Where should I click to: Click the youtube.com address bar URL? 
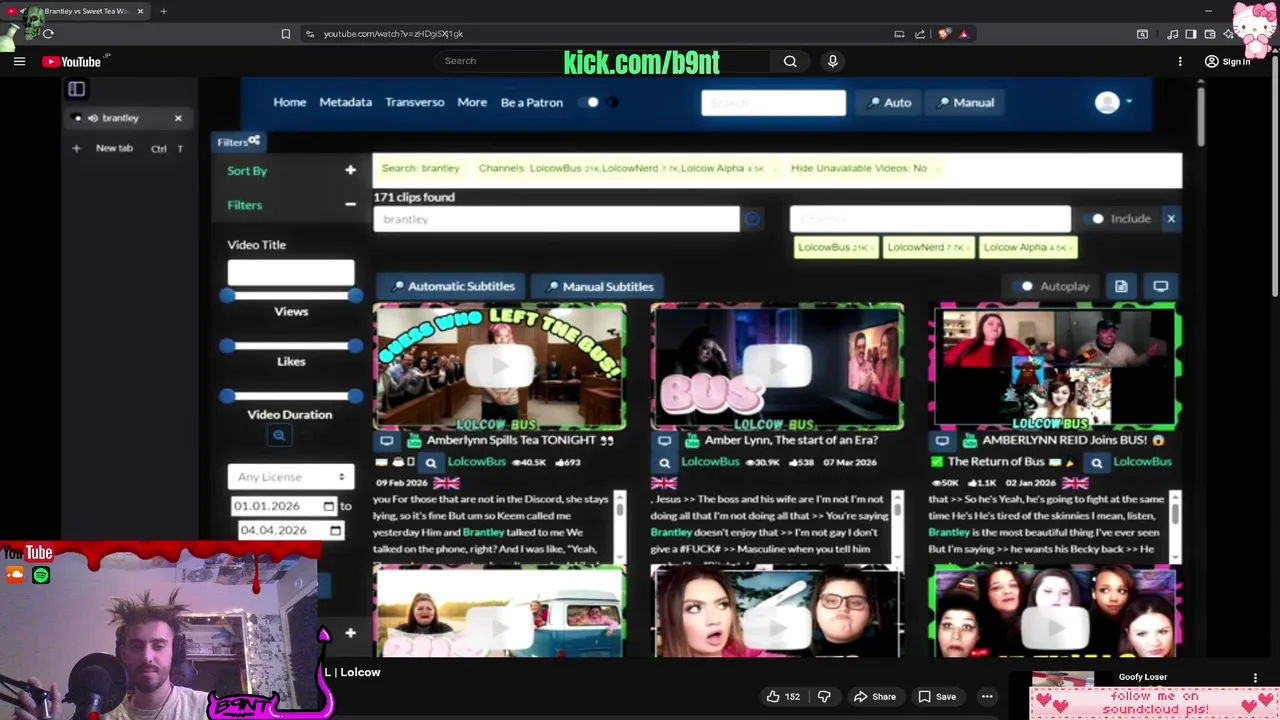[x=393, y=34]
